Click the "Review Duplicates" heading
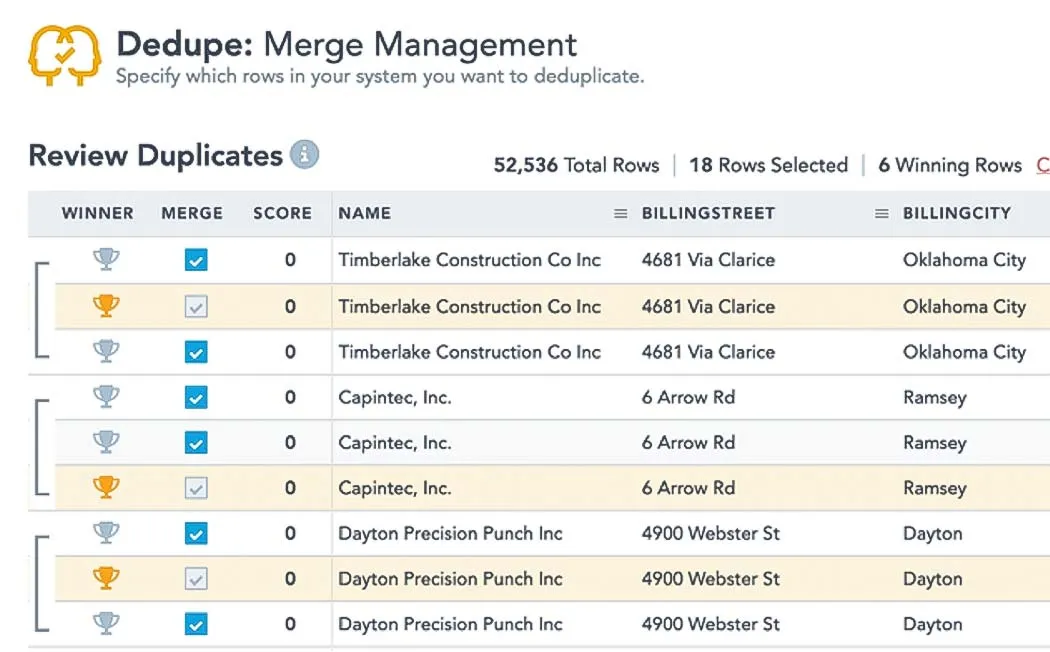 click(x=155, y=155)
